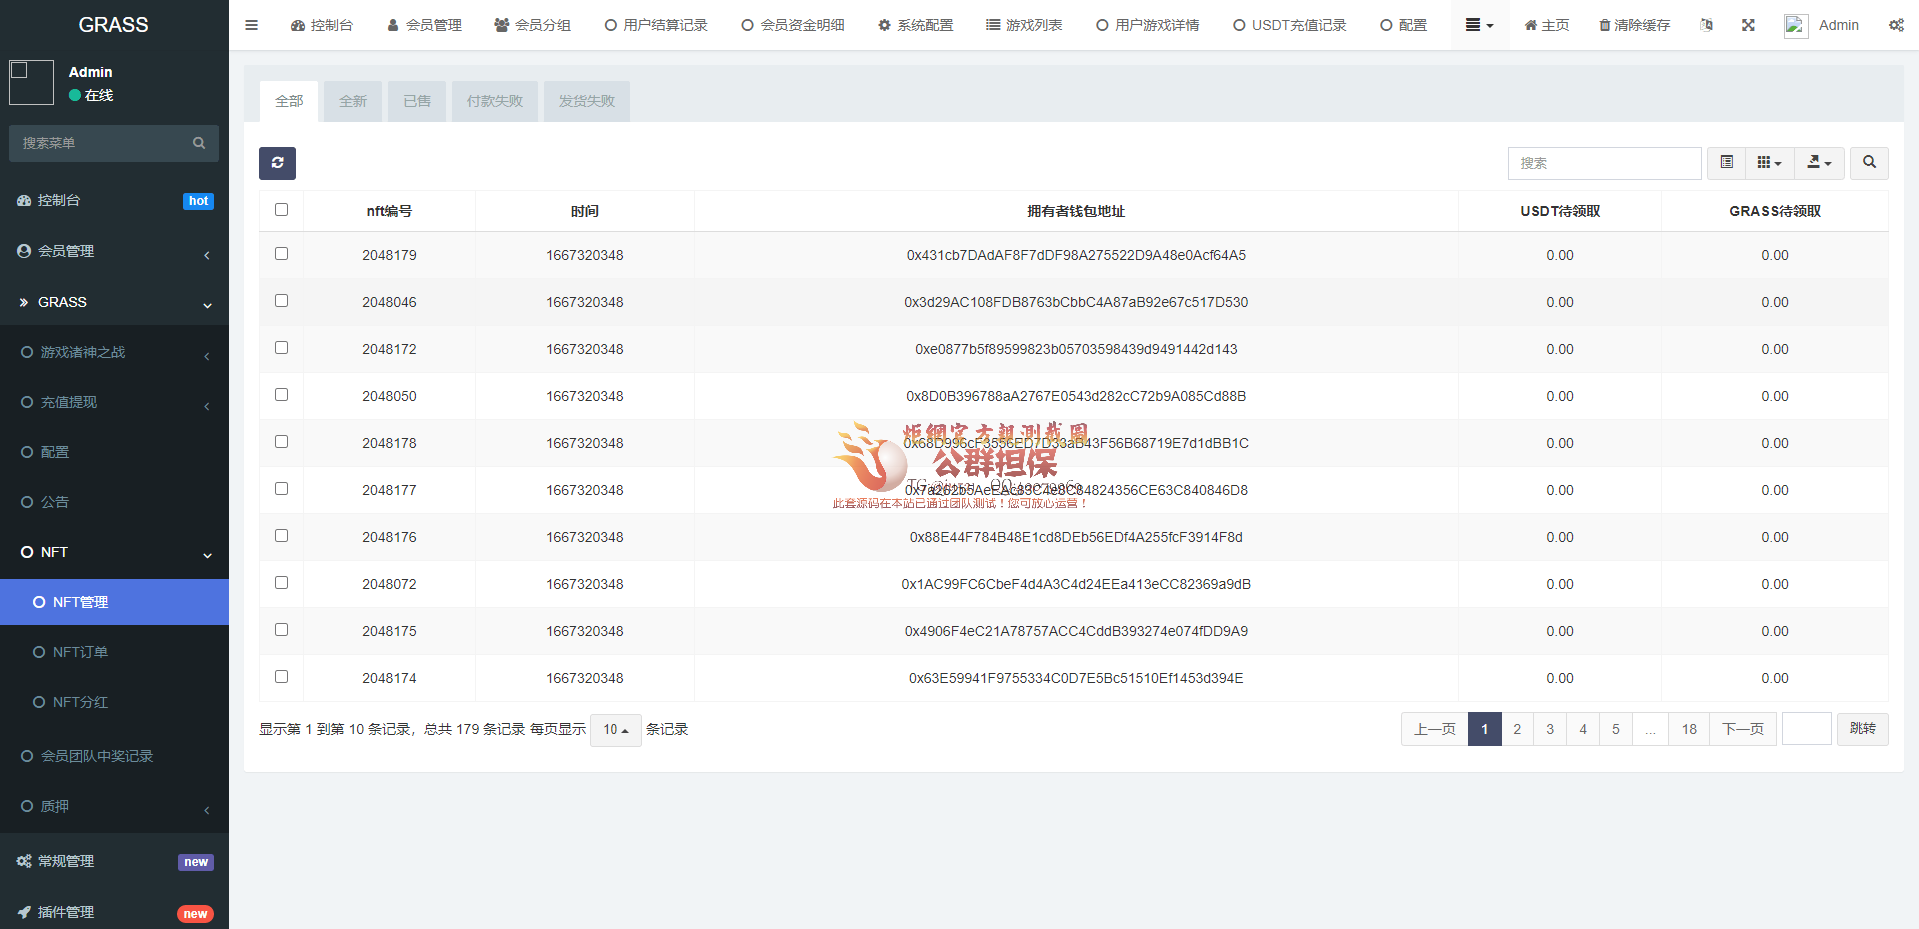Toggle the sidebar hamburger menu icon
1919x929 pixels.
(251, 25)
